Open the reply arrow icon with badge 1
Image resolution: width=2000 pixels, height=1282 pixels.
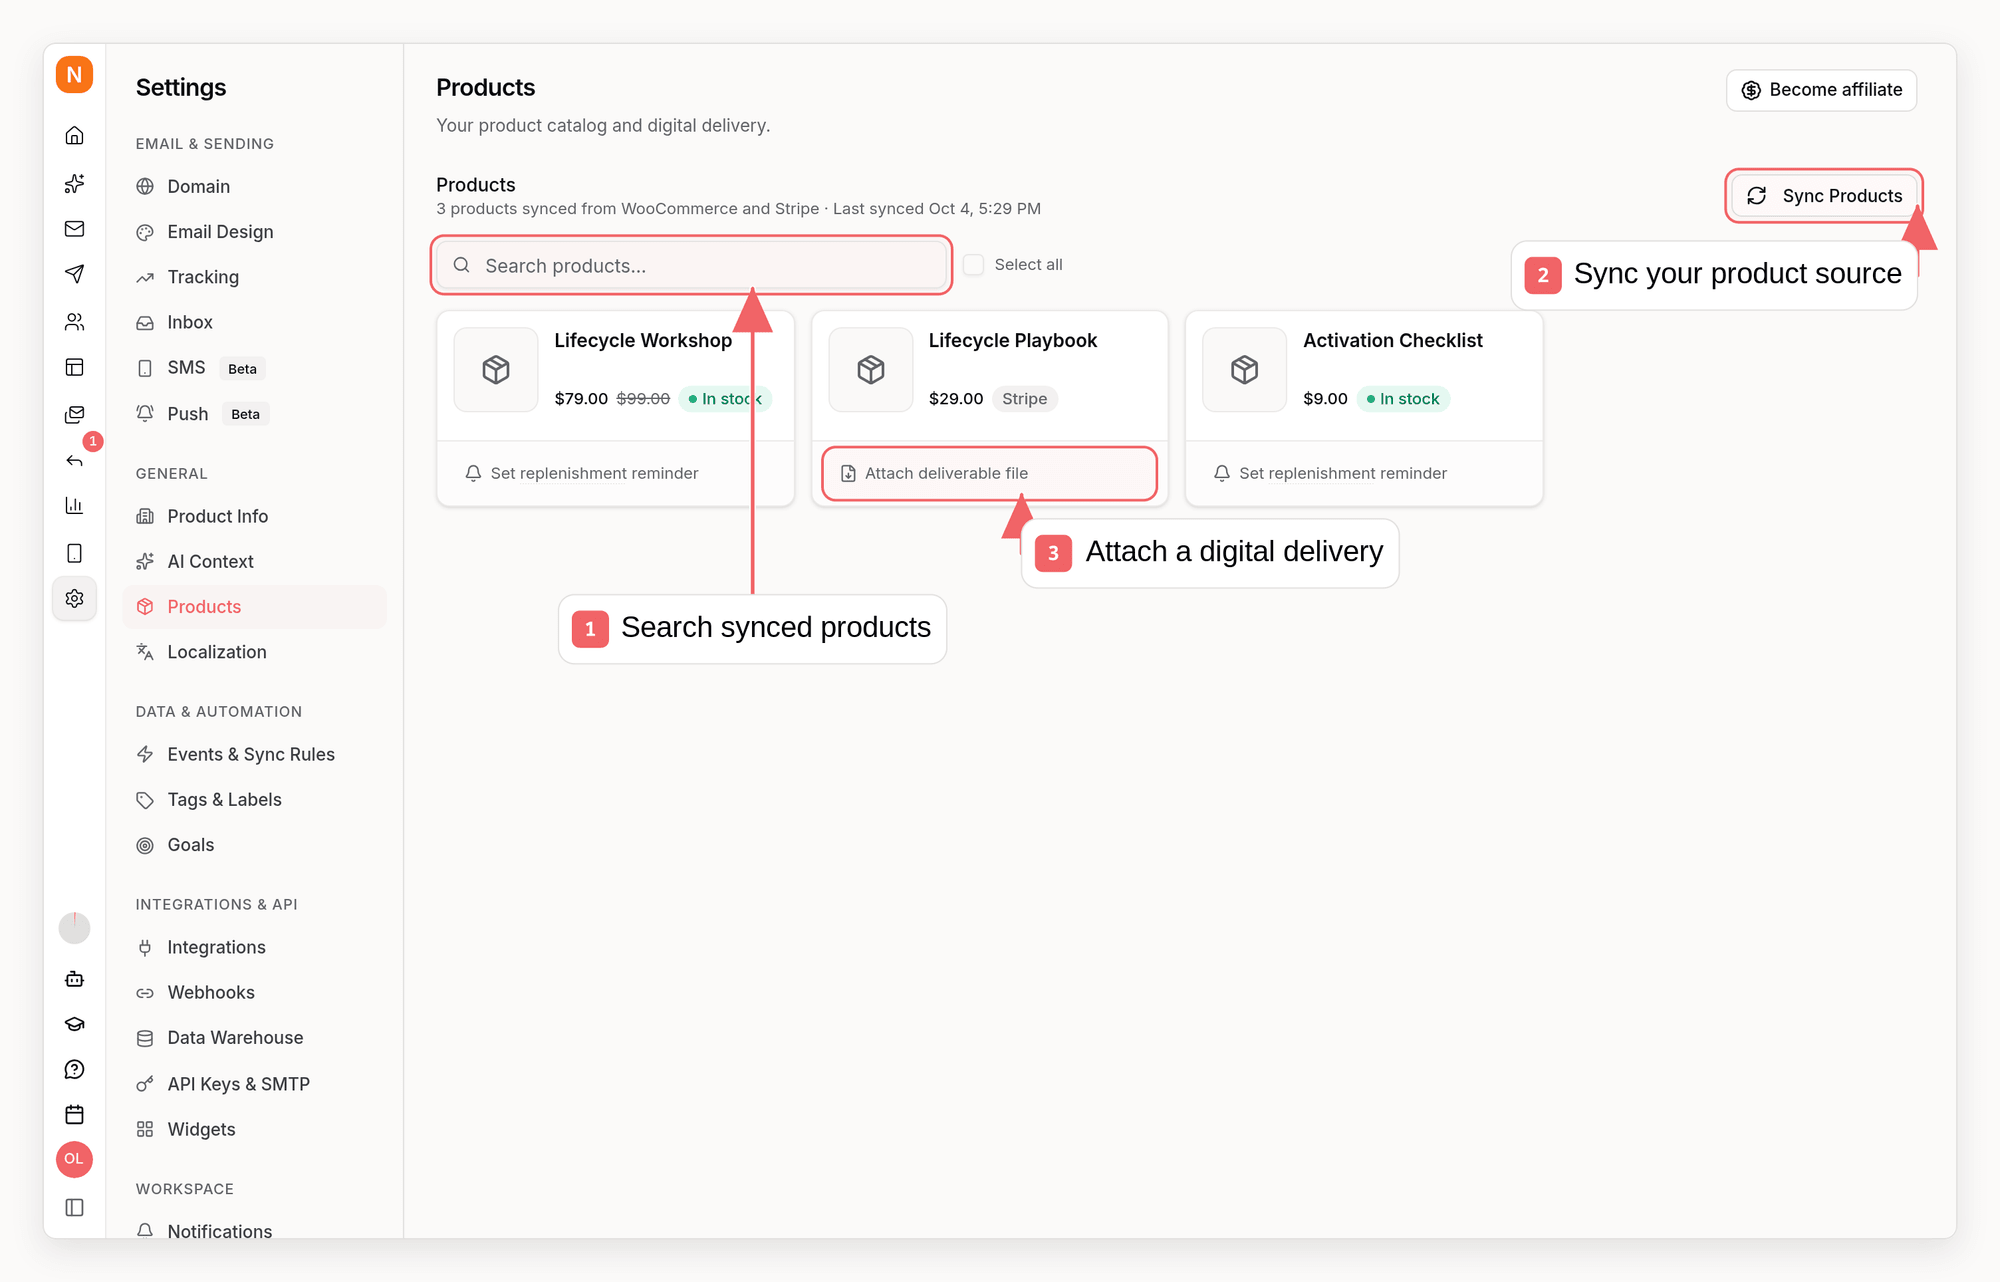[x=74, y=460]
